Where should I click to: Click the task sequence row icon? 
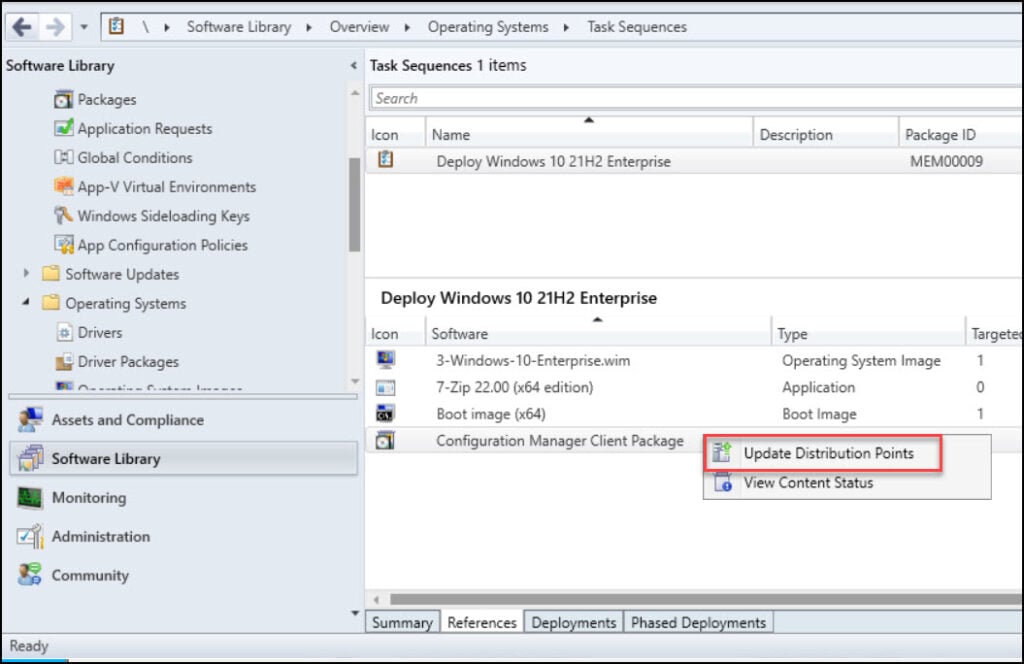pyautogui.click(x=385, y=159)
